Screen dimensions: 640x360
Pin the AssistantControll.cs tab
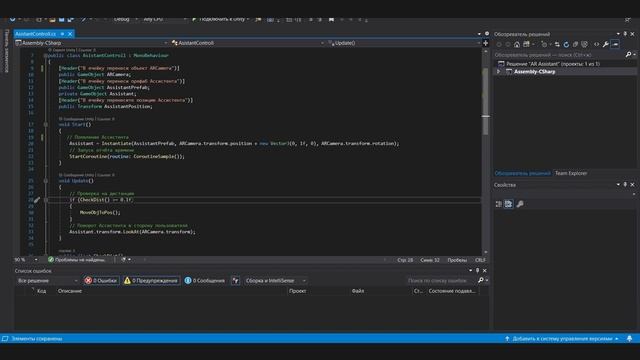62,34
